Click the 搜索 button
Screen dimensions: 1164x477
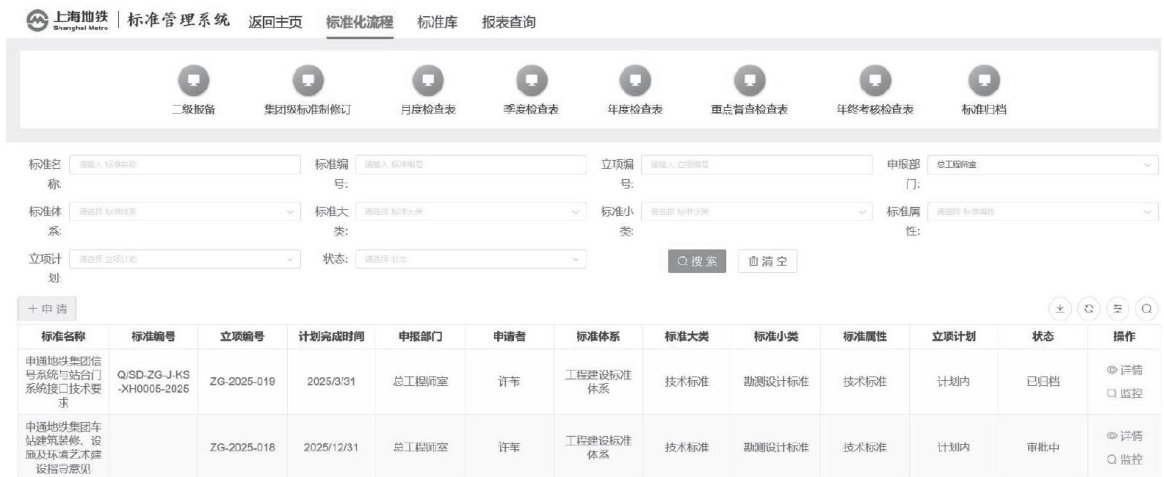(696, 261)
